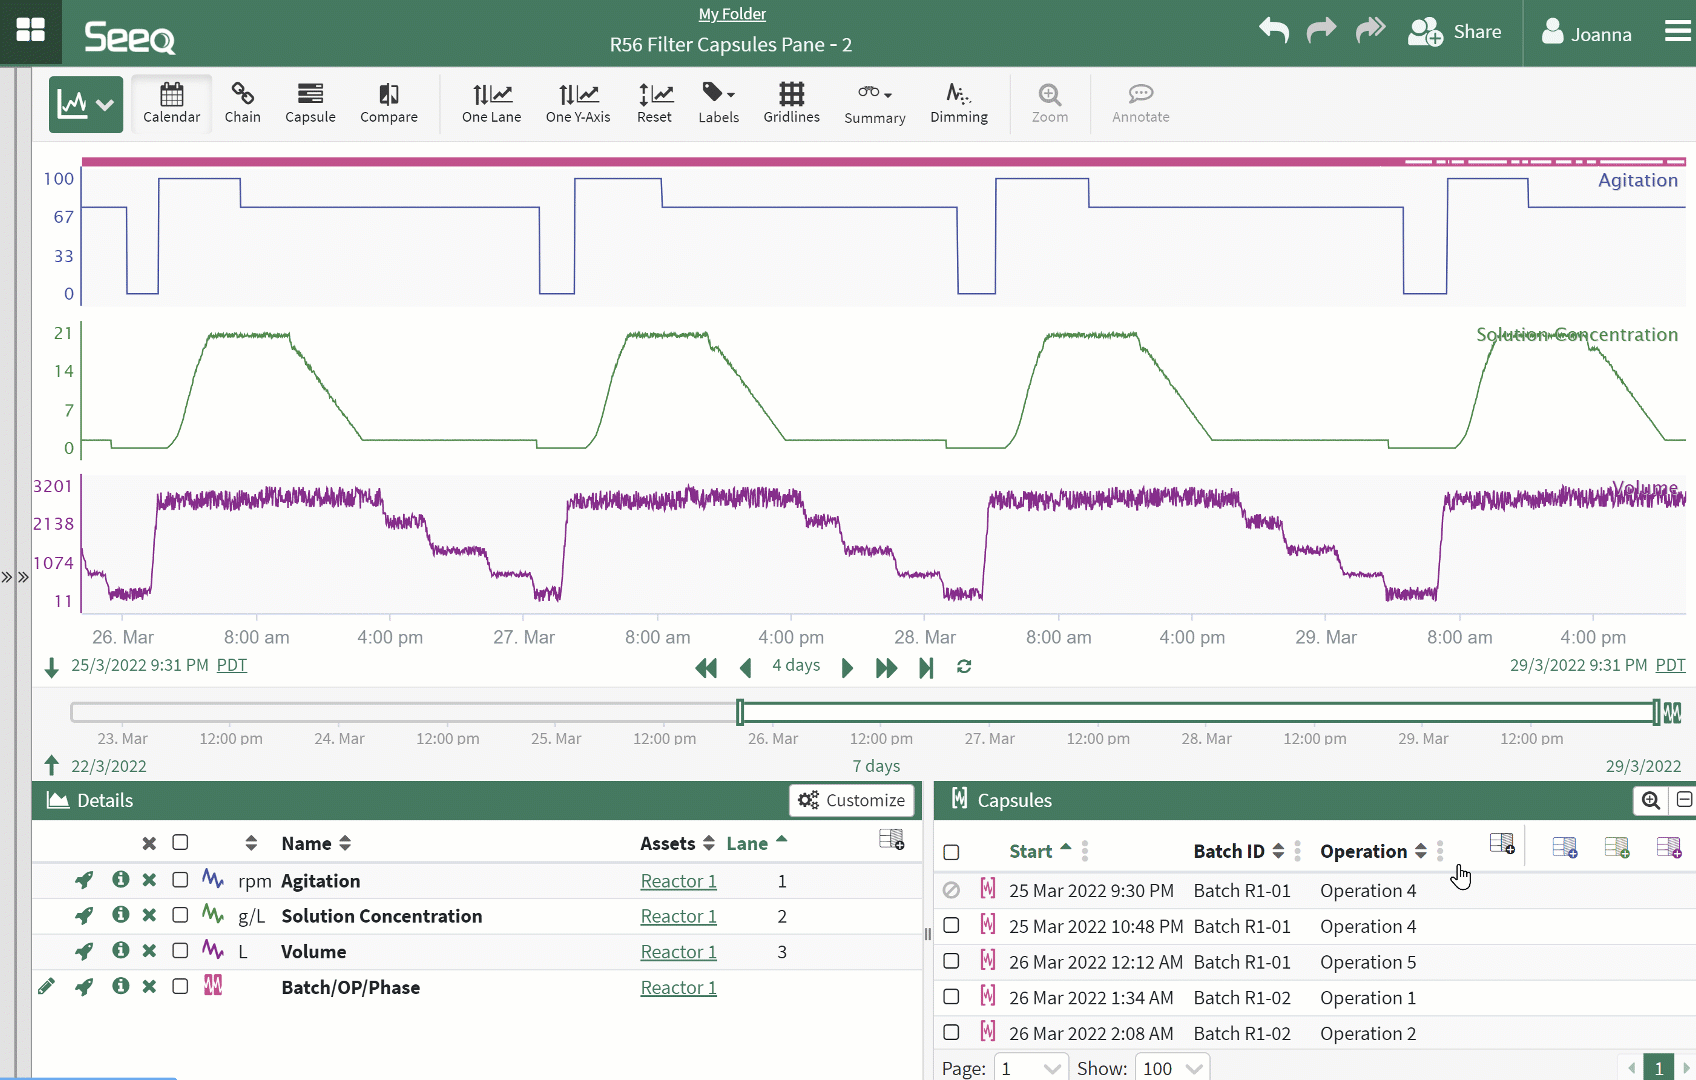Screen dimensions: 1696x1080
Task: Click the Compare view icon
Action: point(388,103)
